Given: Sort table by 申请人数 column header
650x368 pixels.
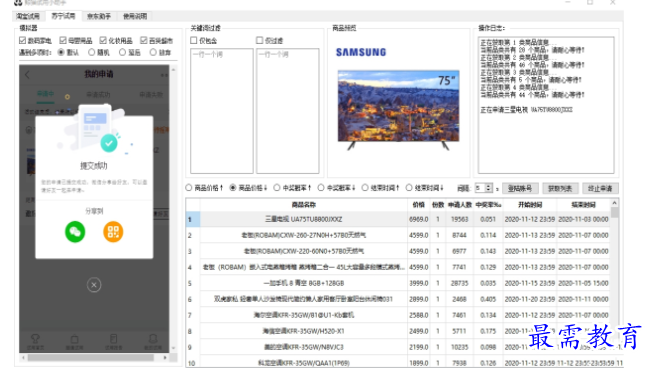Looking at the screenshot, I should point(460,204).
